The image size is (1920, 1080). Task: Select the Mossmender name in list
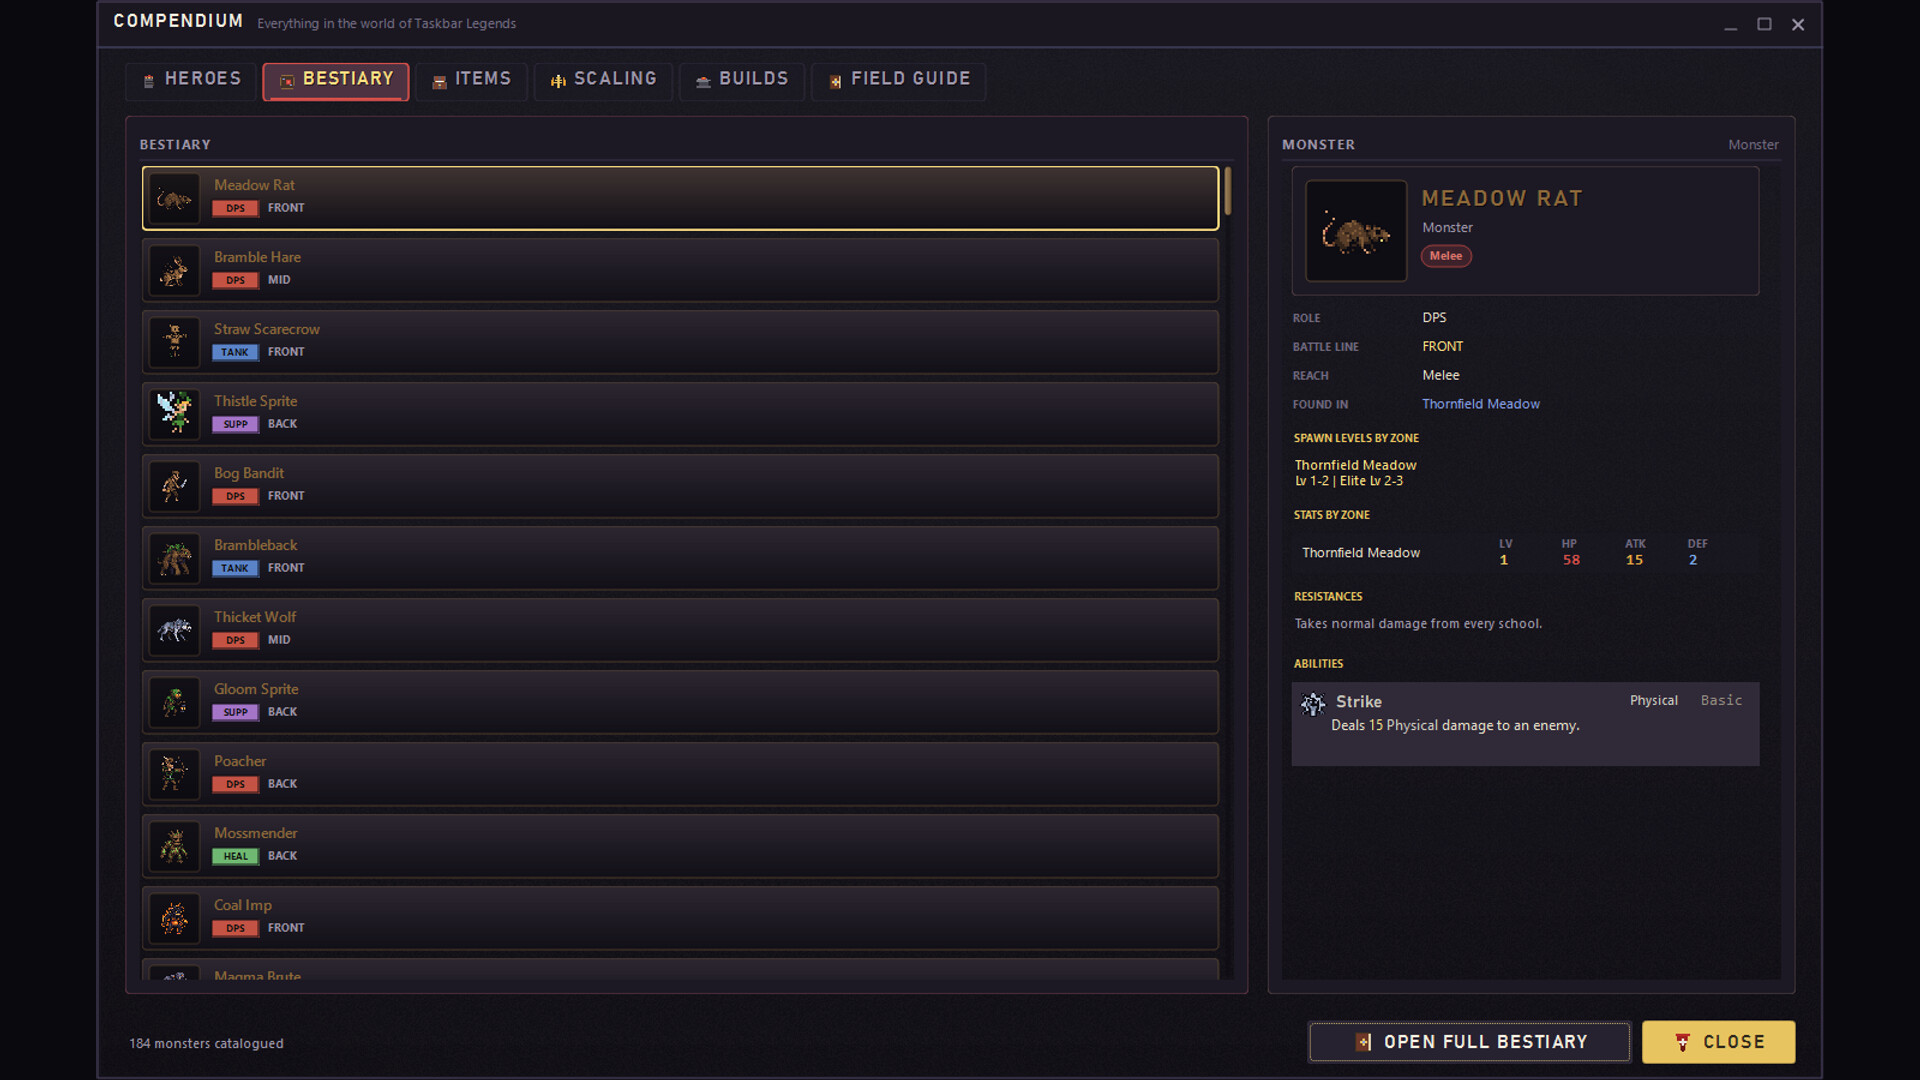coord(255,833)
